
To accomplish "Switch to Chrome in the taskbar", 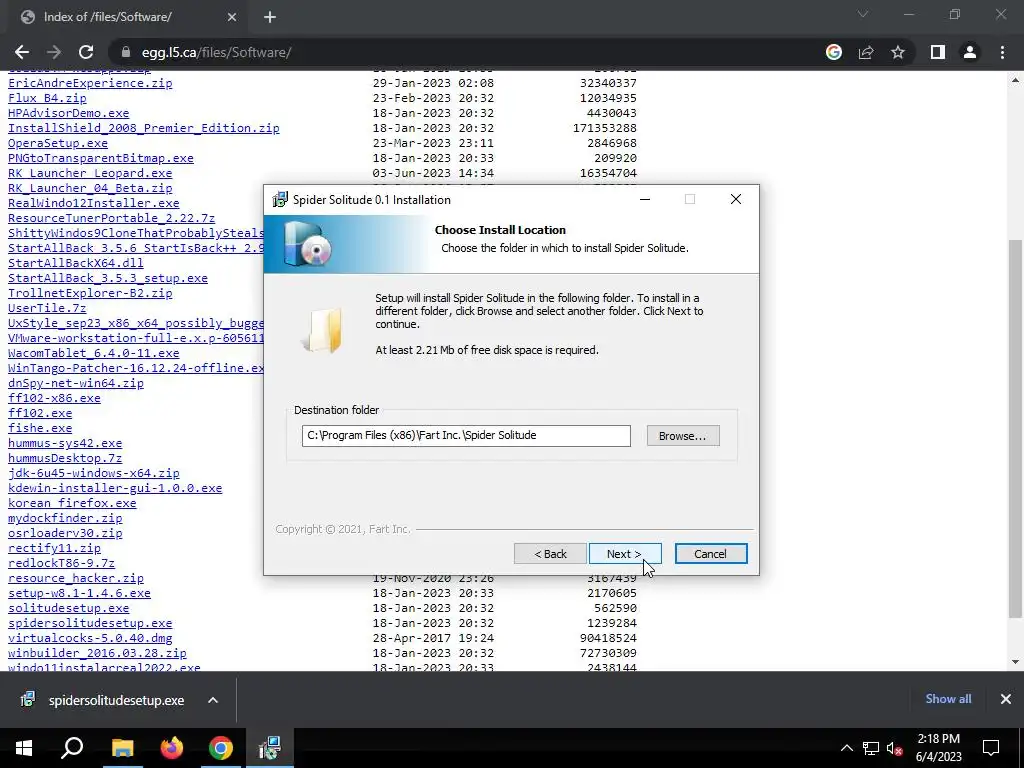I will pos(221,748).
